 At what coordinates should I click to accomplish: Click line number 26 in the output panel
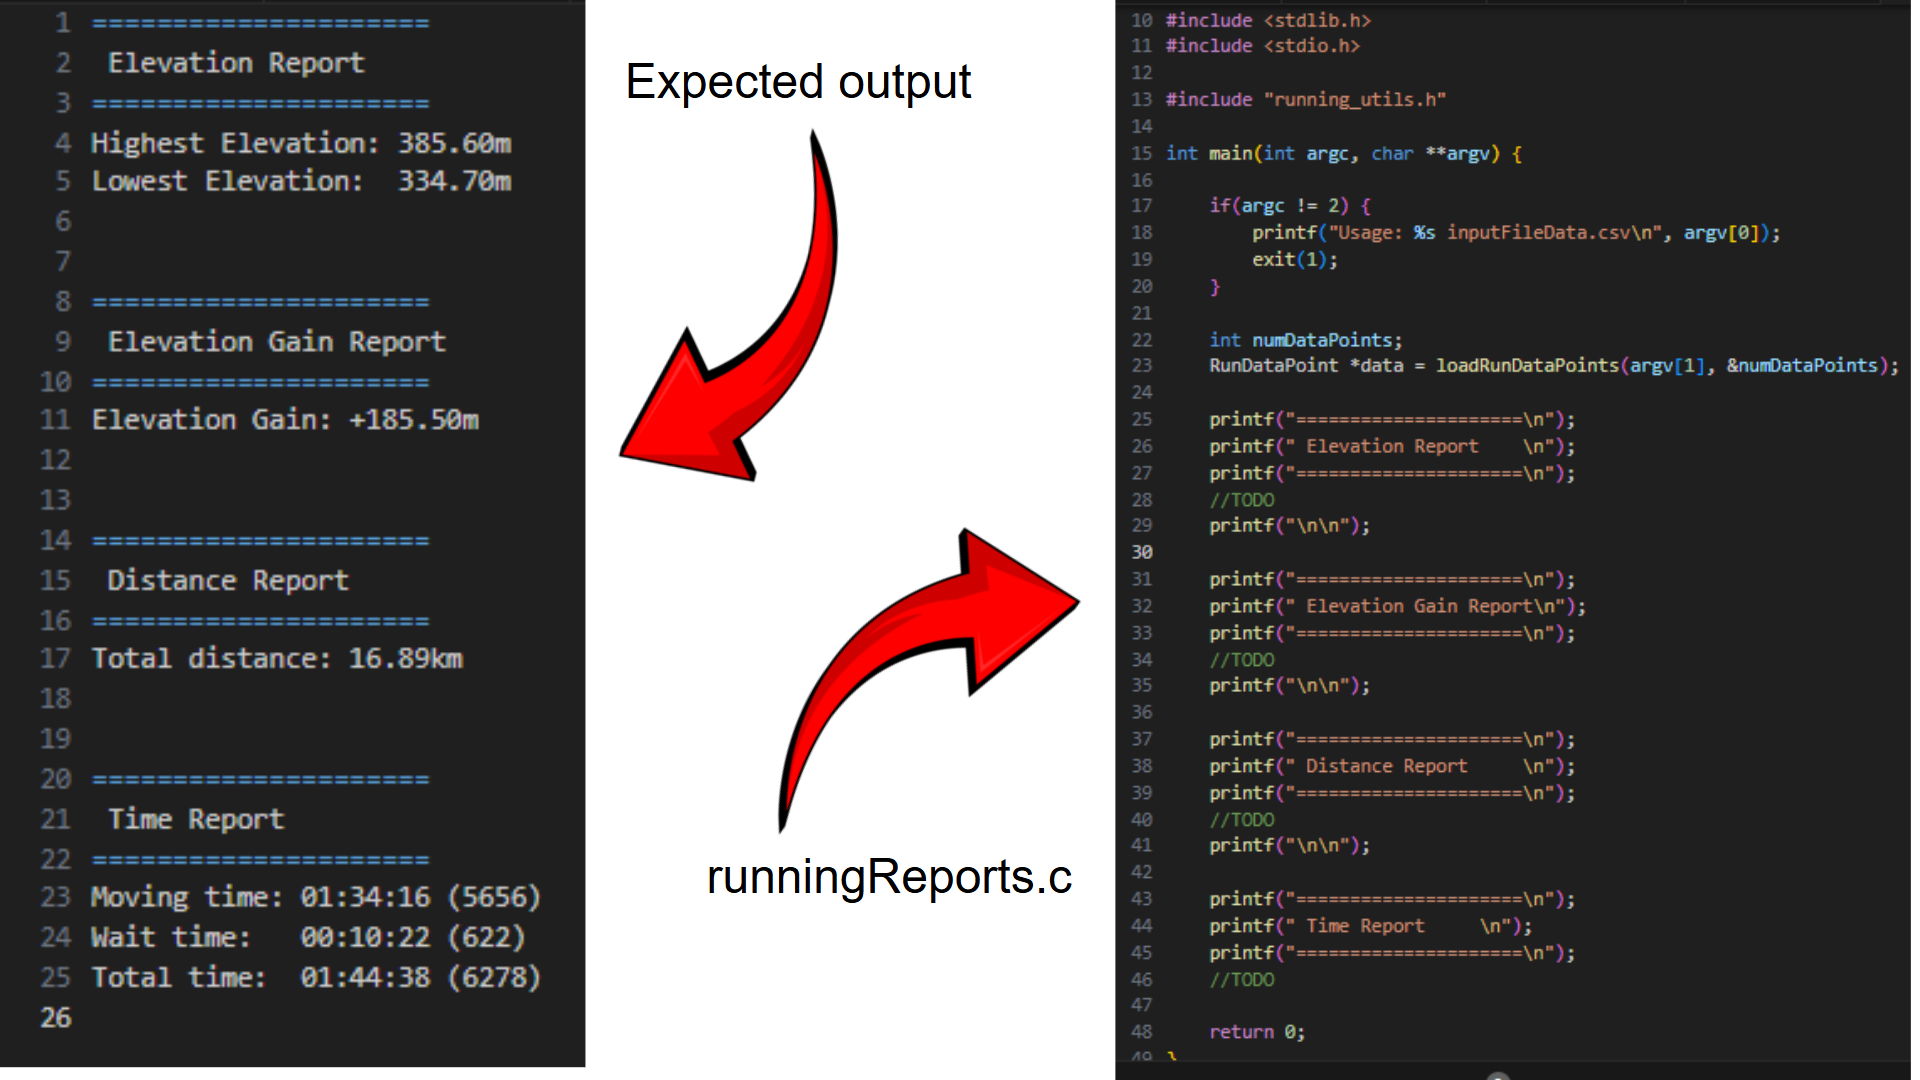point(56,1017)
